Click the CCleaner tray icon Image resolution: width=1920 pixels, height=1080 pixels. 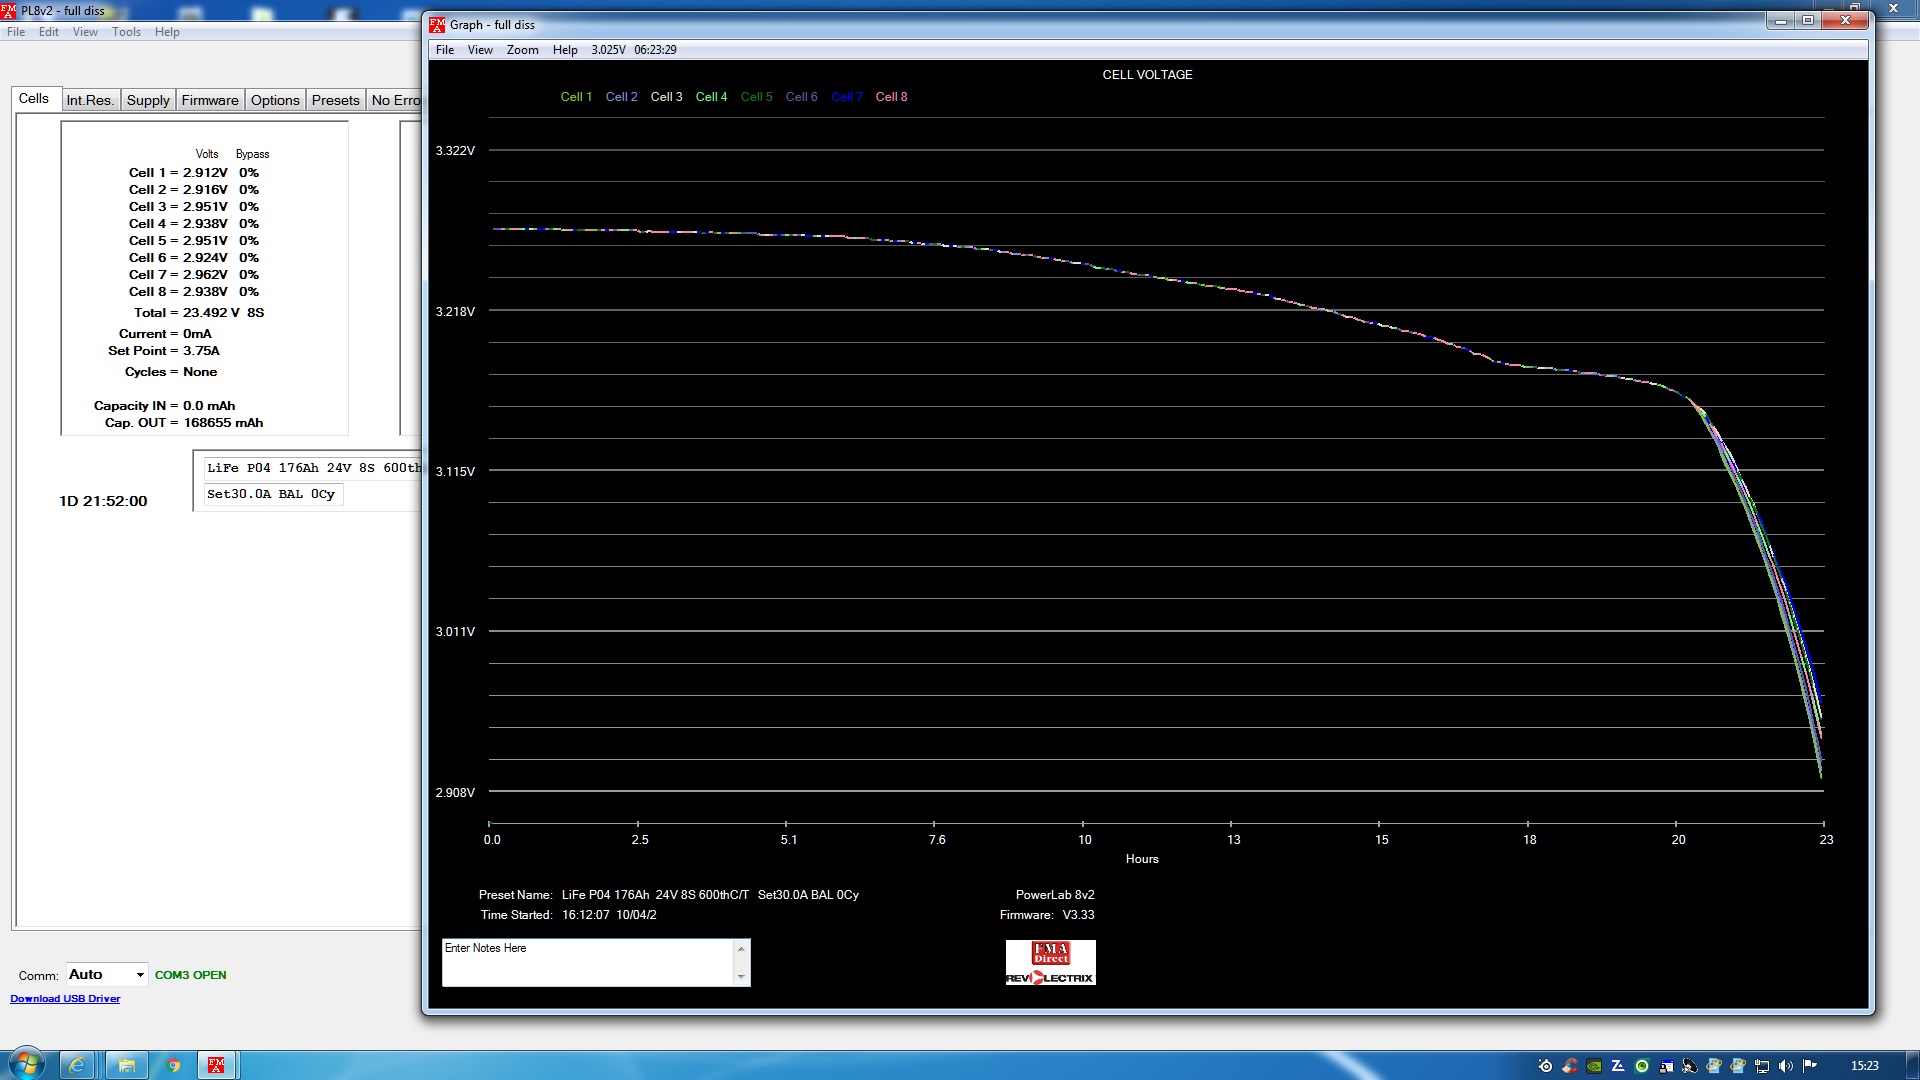(x=1570, y=1066)
